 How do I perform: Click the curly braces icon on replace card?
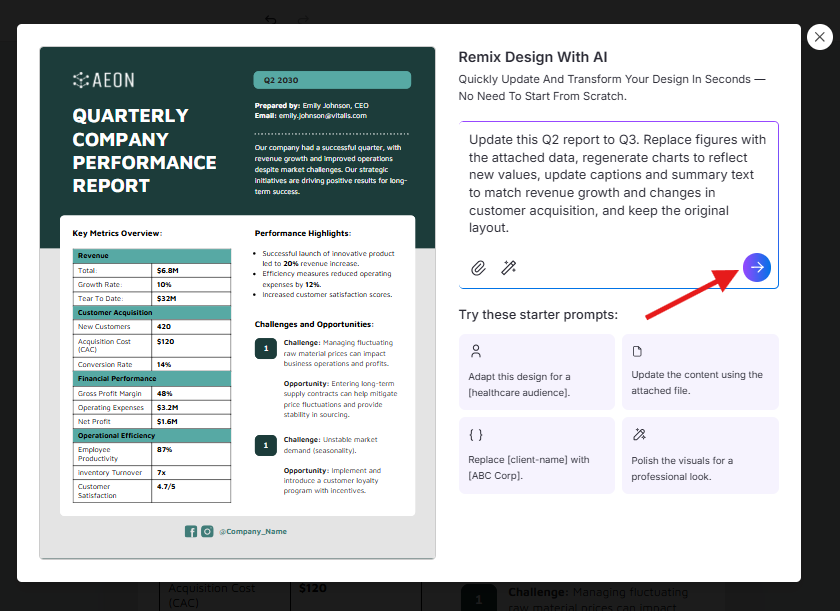coord(476,434)
